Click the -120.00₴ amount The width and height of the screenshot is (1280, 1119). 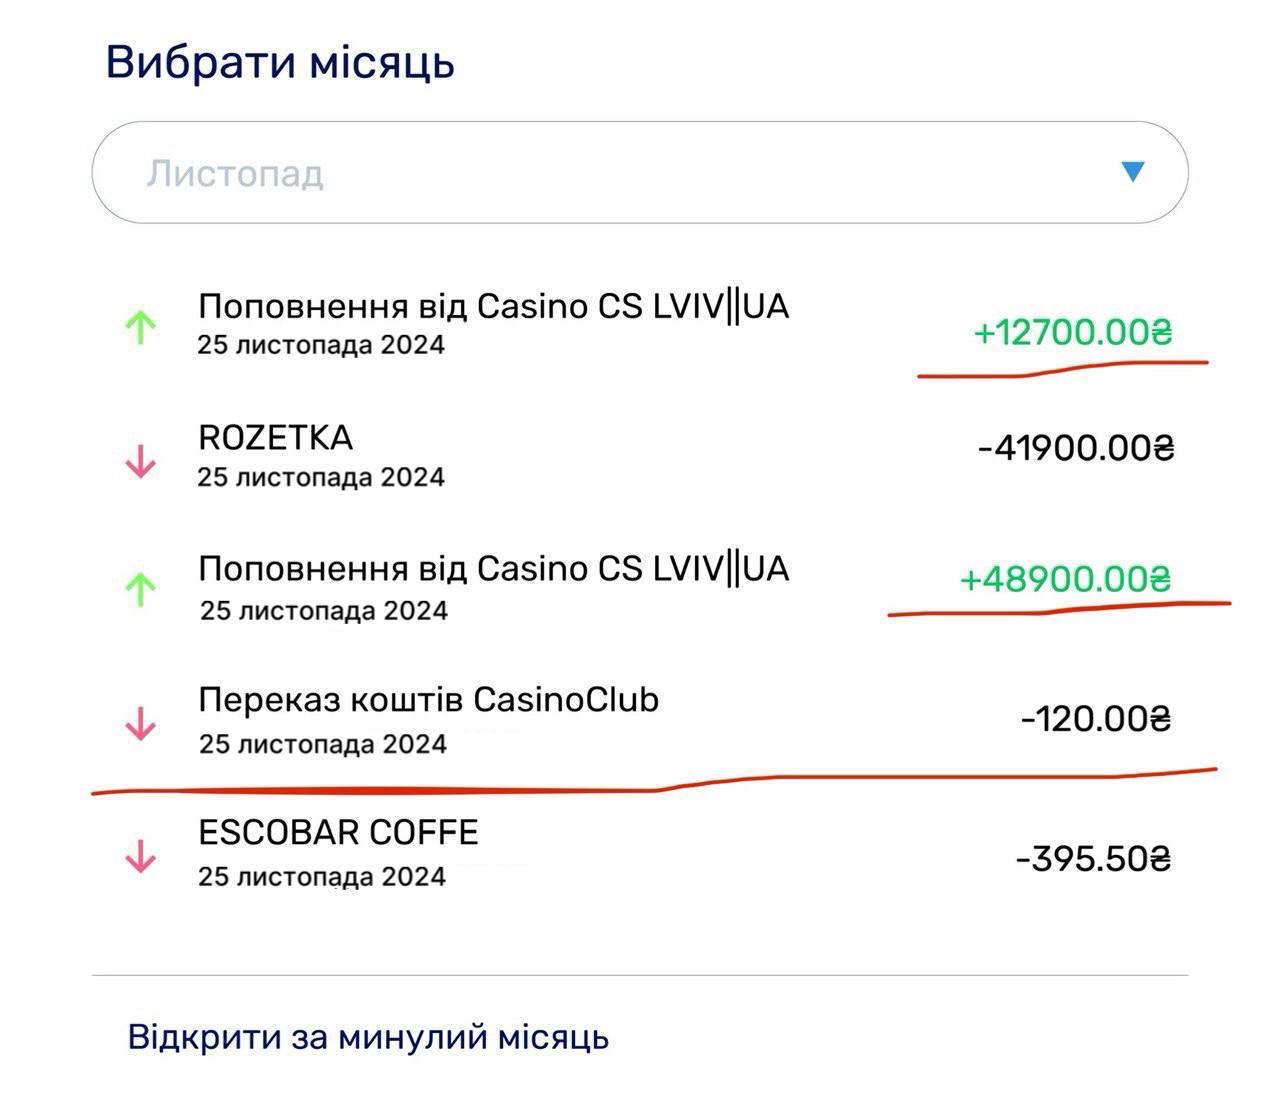coord(1095,718)
